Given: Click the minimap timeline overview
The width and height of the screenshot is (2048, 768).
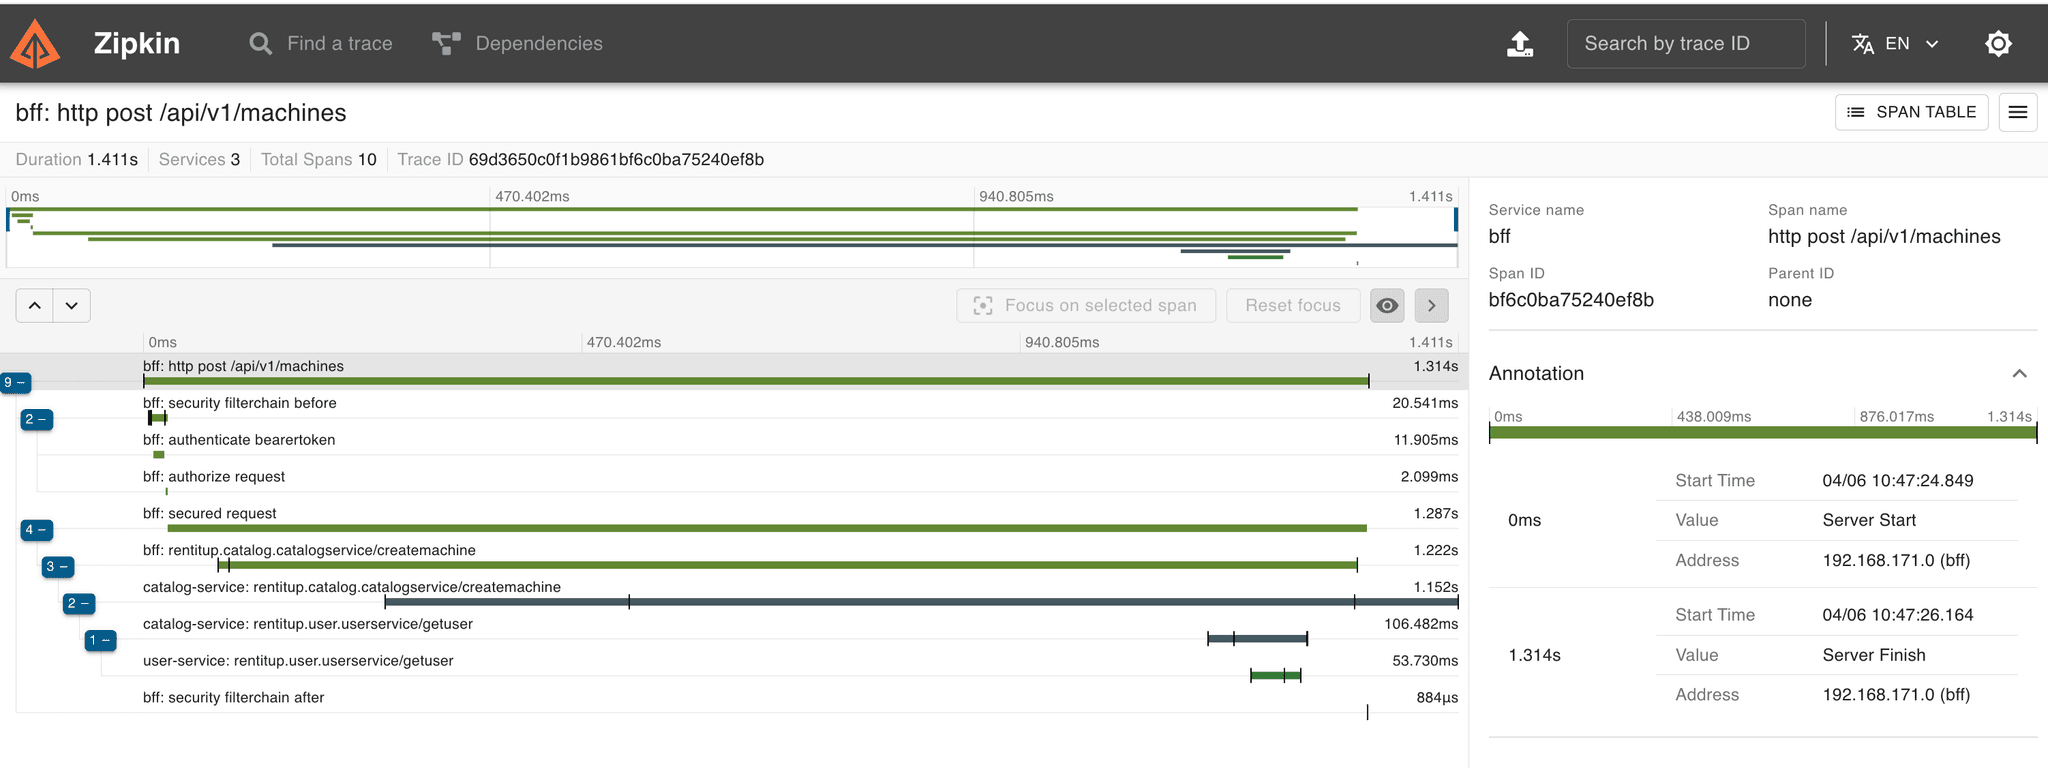Looking at the screenshot, I should pos(732,237).
